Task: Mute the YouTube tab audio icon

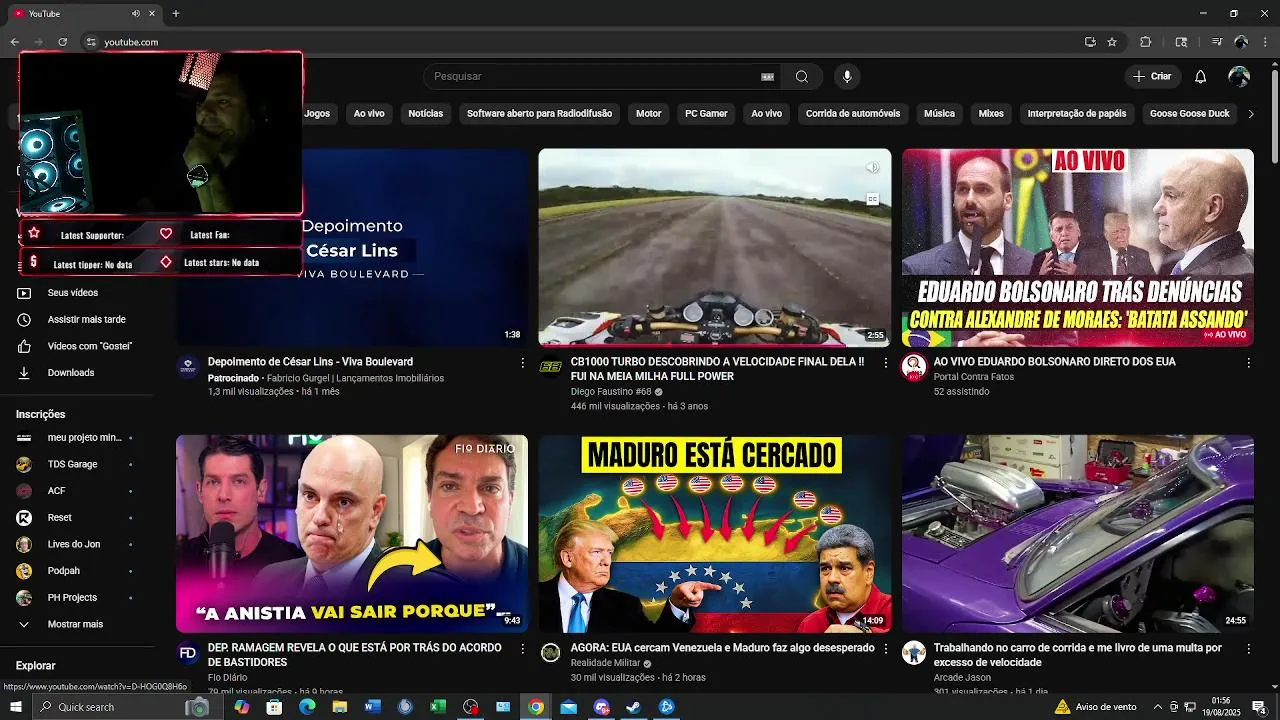Action: [x=136, y=14]
